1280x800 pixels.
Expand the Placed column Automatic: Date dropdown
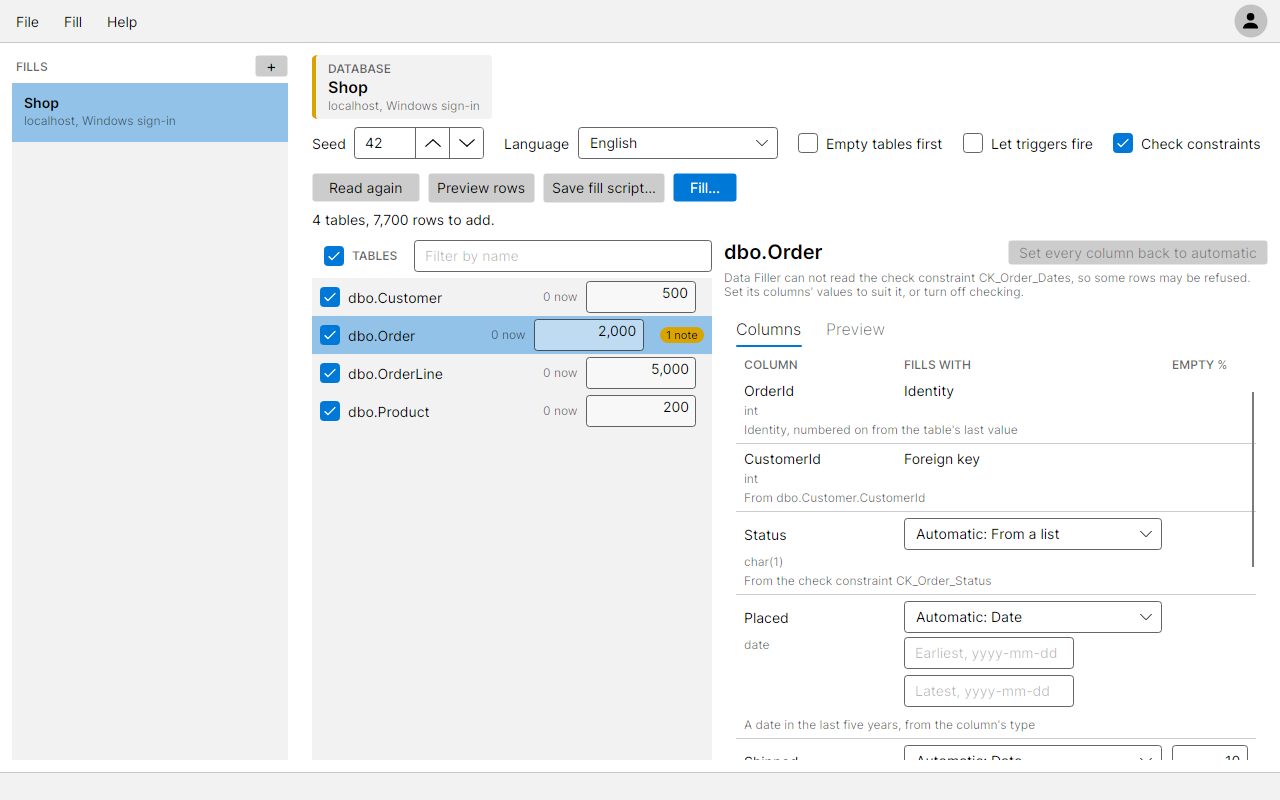1033,617
